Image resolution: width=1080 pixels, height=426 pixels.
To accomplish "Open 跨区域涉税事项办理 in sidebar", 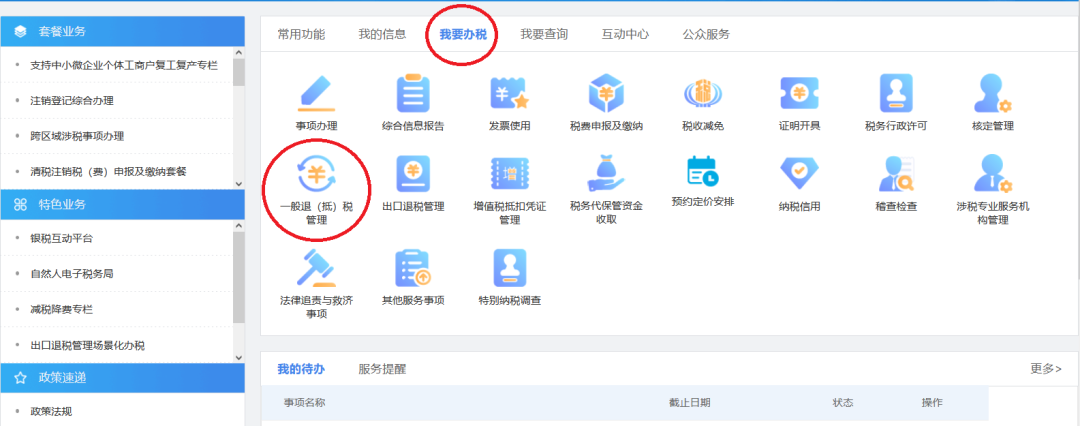I will click(x=77, y=136).
